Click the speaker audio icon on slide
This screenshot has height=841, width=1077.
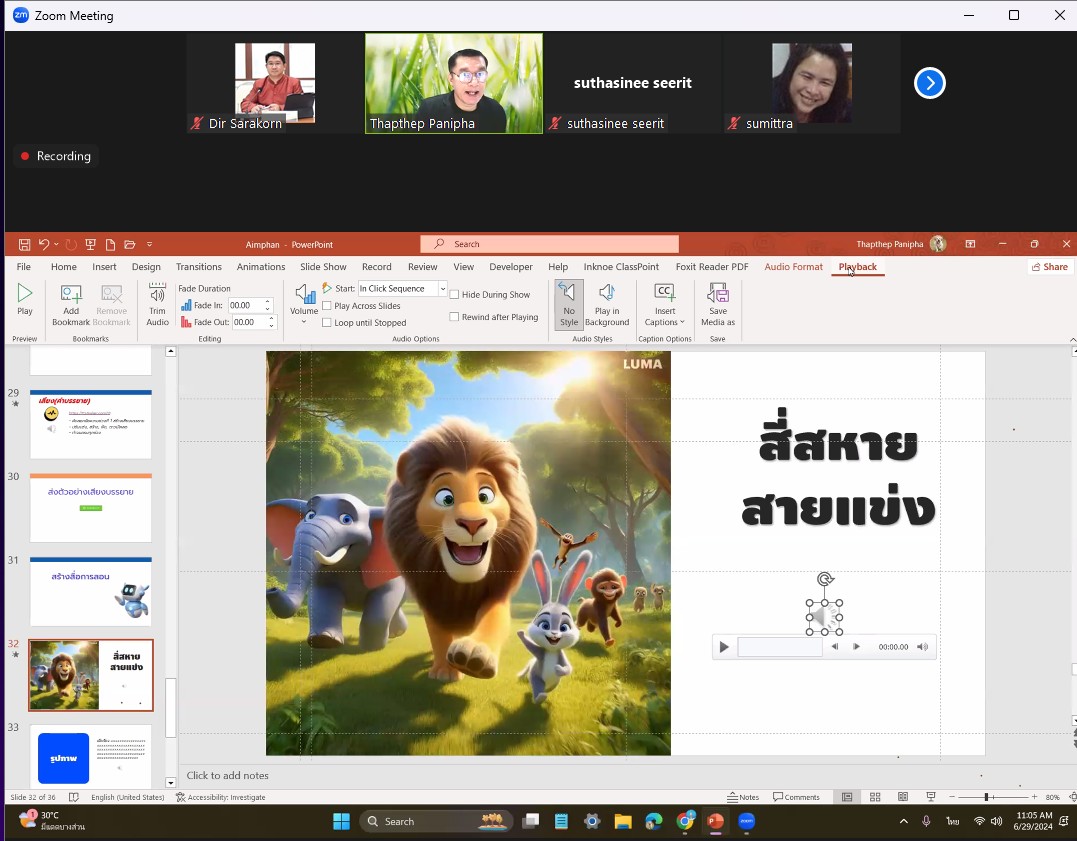pyautogui.click(x=824, y=617)
